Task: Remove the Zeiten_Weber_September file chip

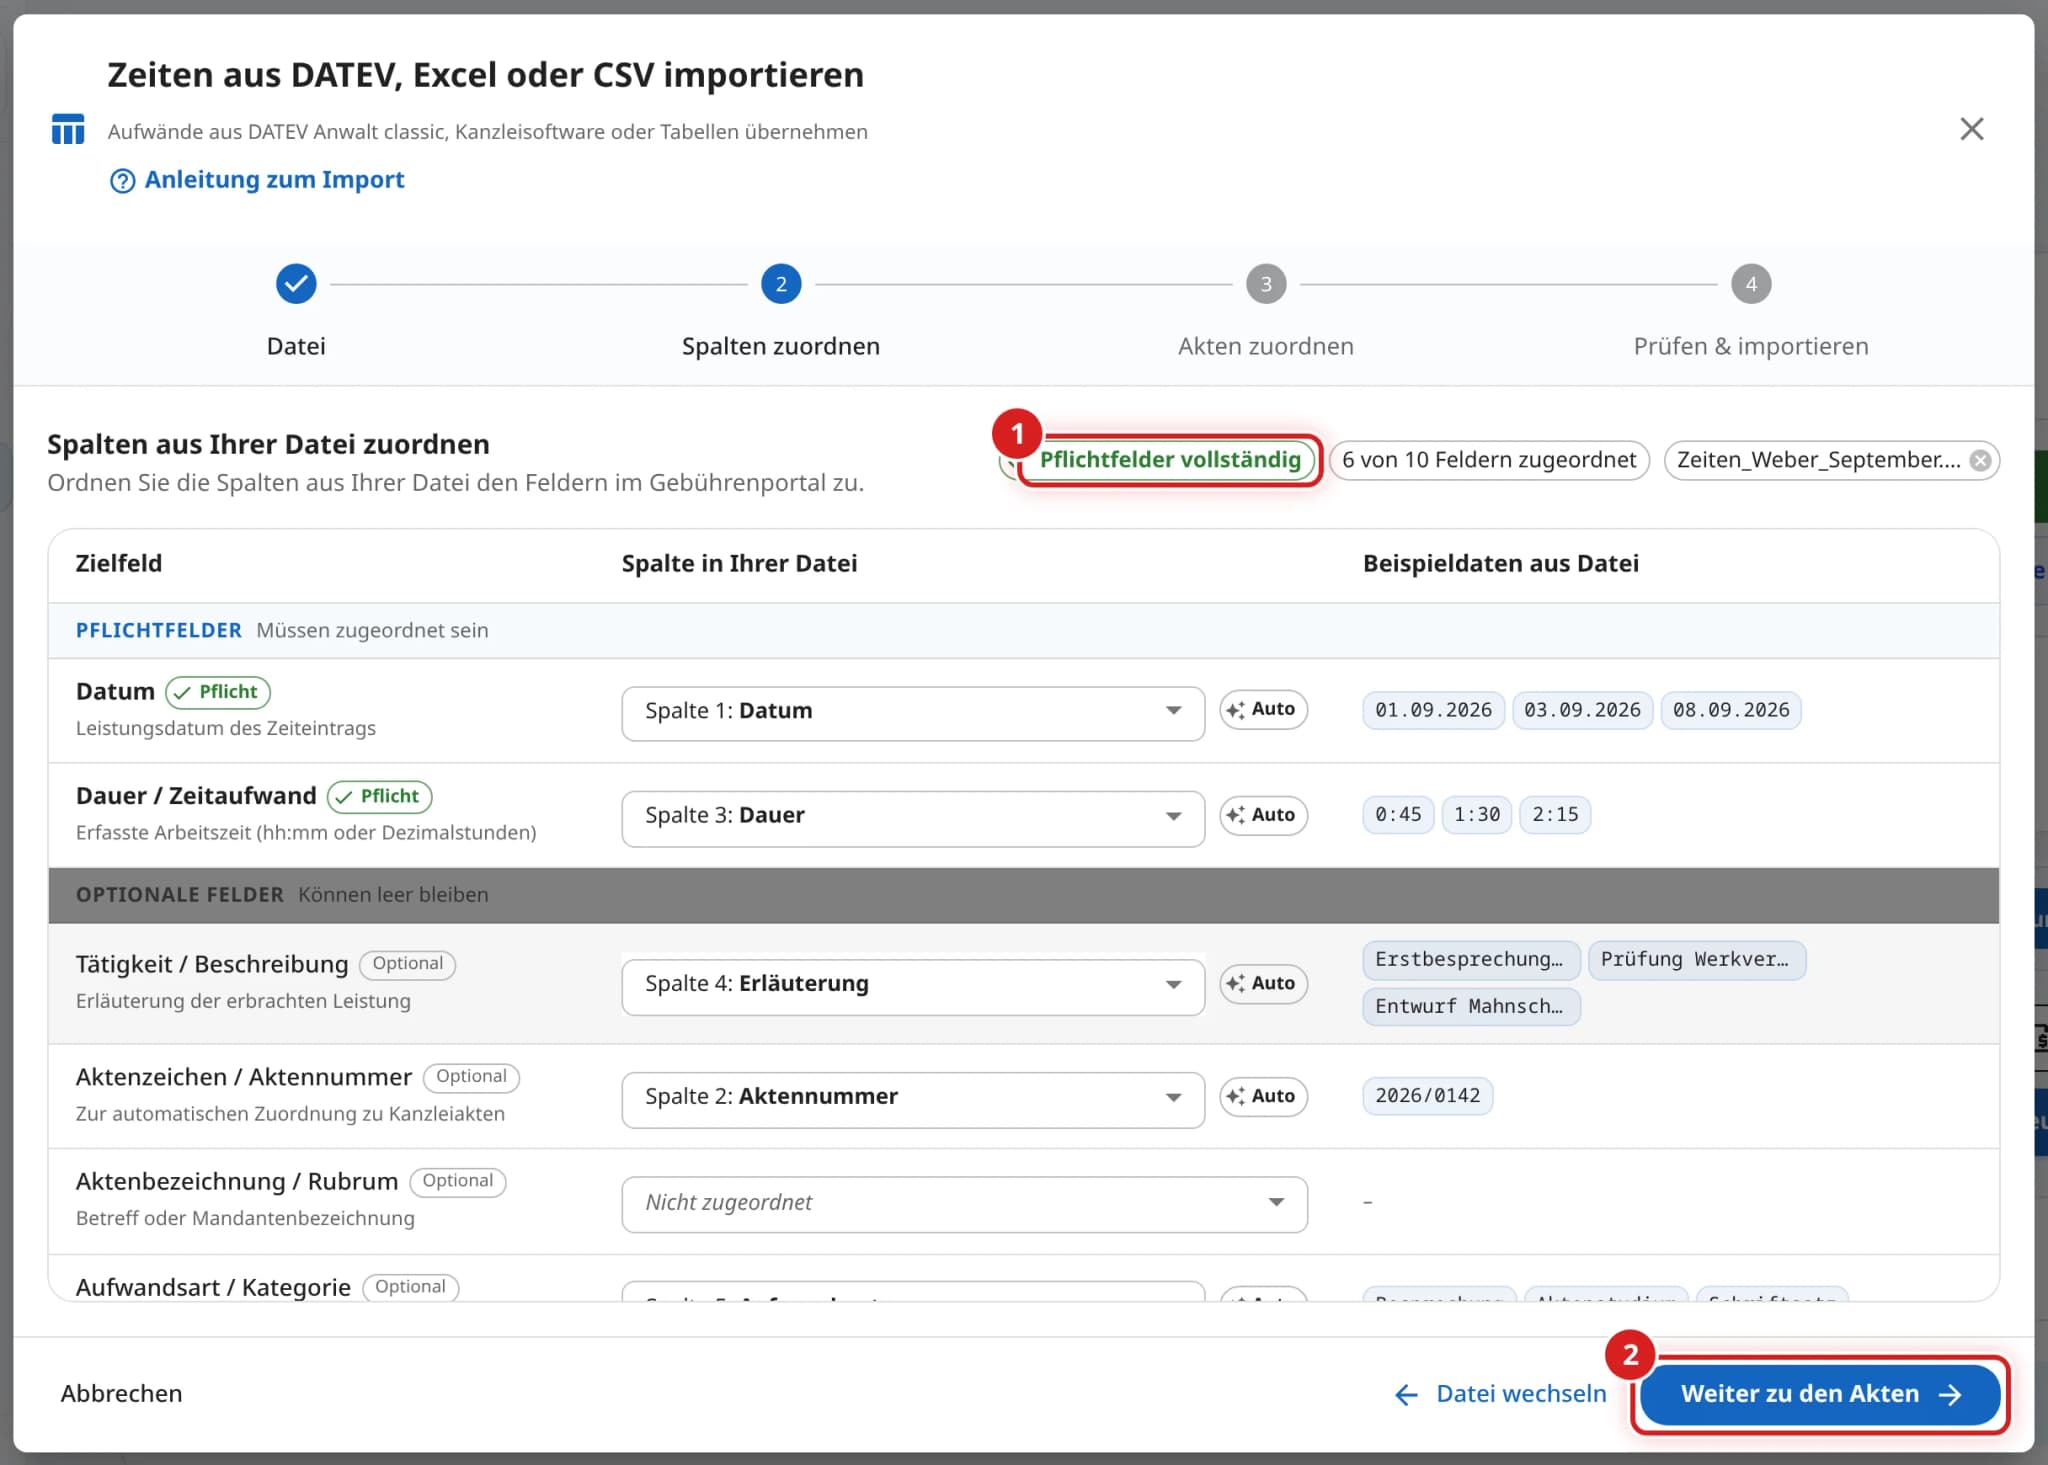Action: coord(1979,460)
